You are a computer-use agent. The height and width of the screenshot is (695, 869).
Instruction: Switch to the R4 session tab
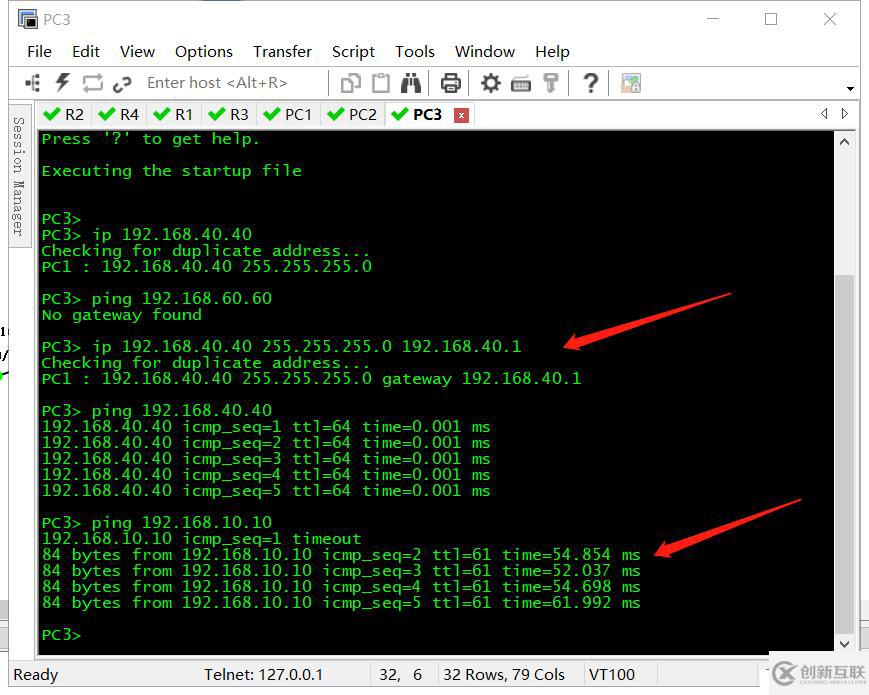point(119,115)
